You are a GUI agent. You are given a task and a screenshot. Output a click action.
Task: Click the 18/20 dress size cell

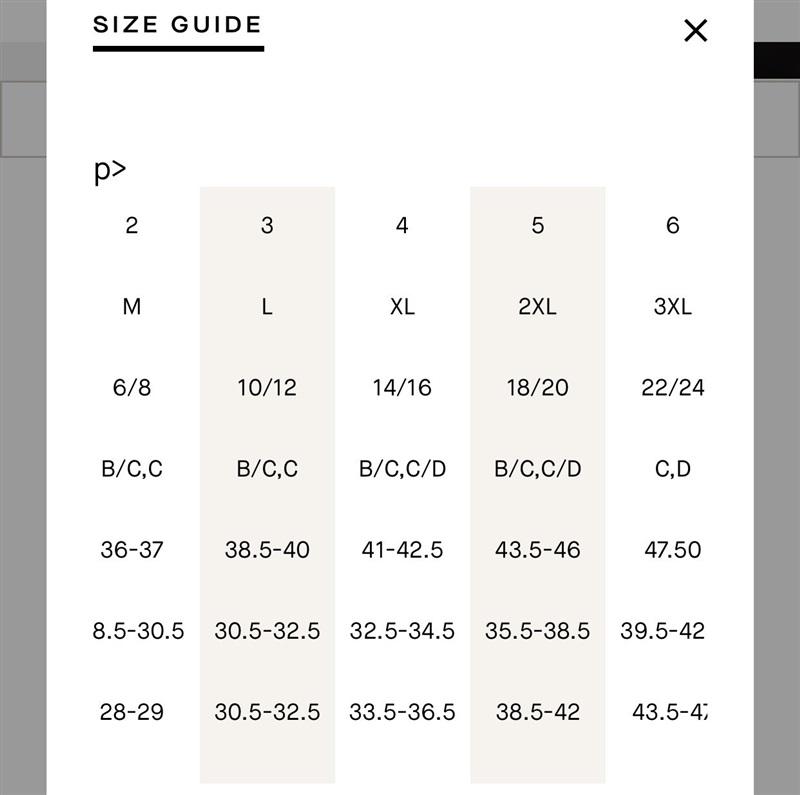537,388
